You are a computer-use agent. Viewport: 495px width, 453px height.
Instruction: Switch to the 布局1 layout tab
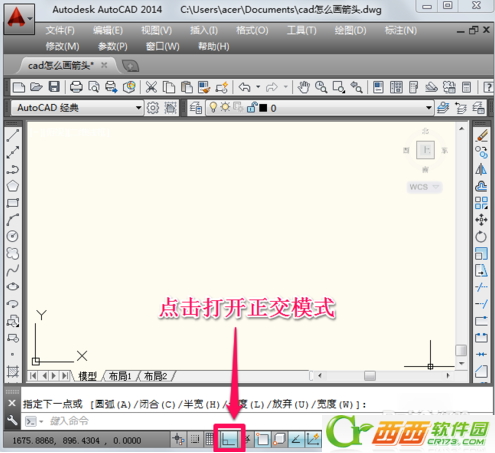pos(120,376)
